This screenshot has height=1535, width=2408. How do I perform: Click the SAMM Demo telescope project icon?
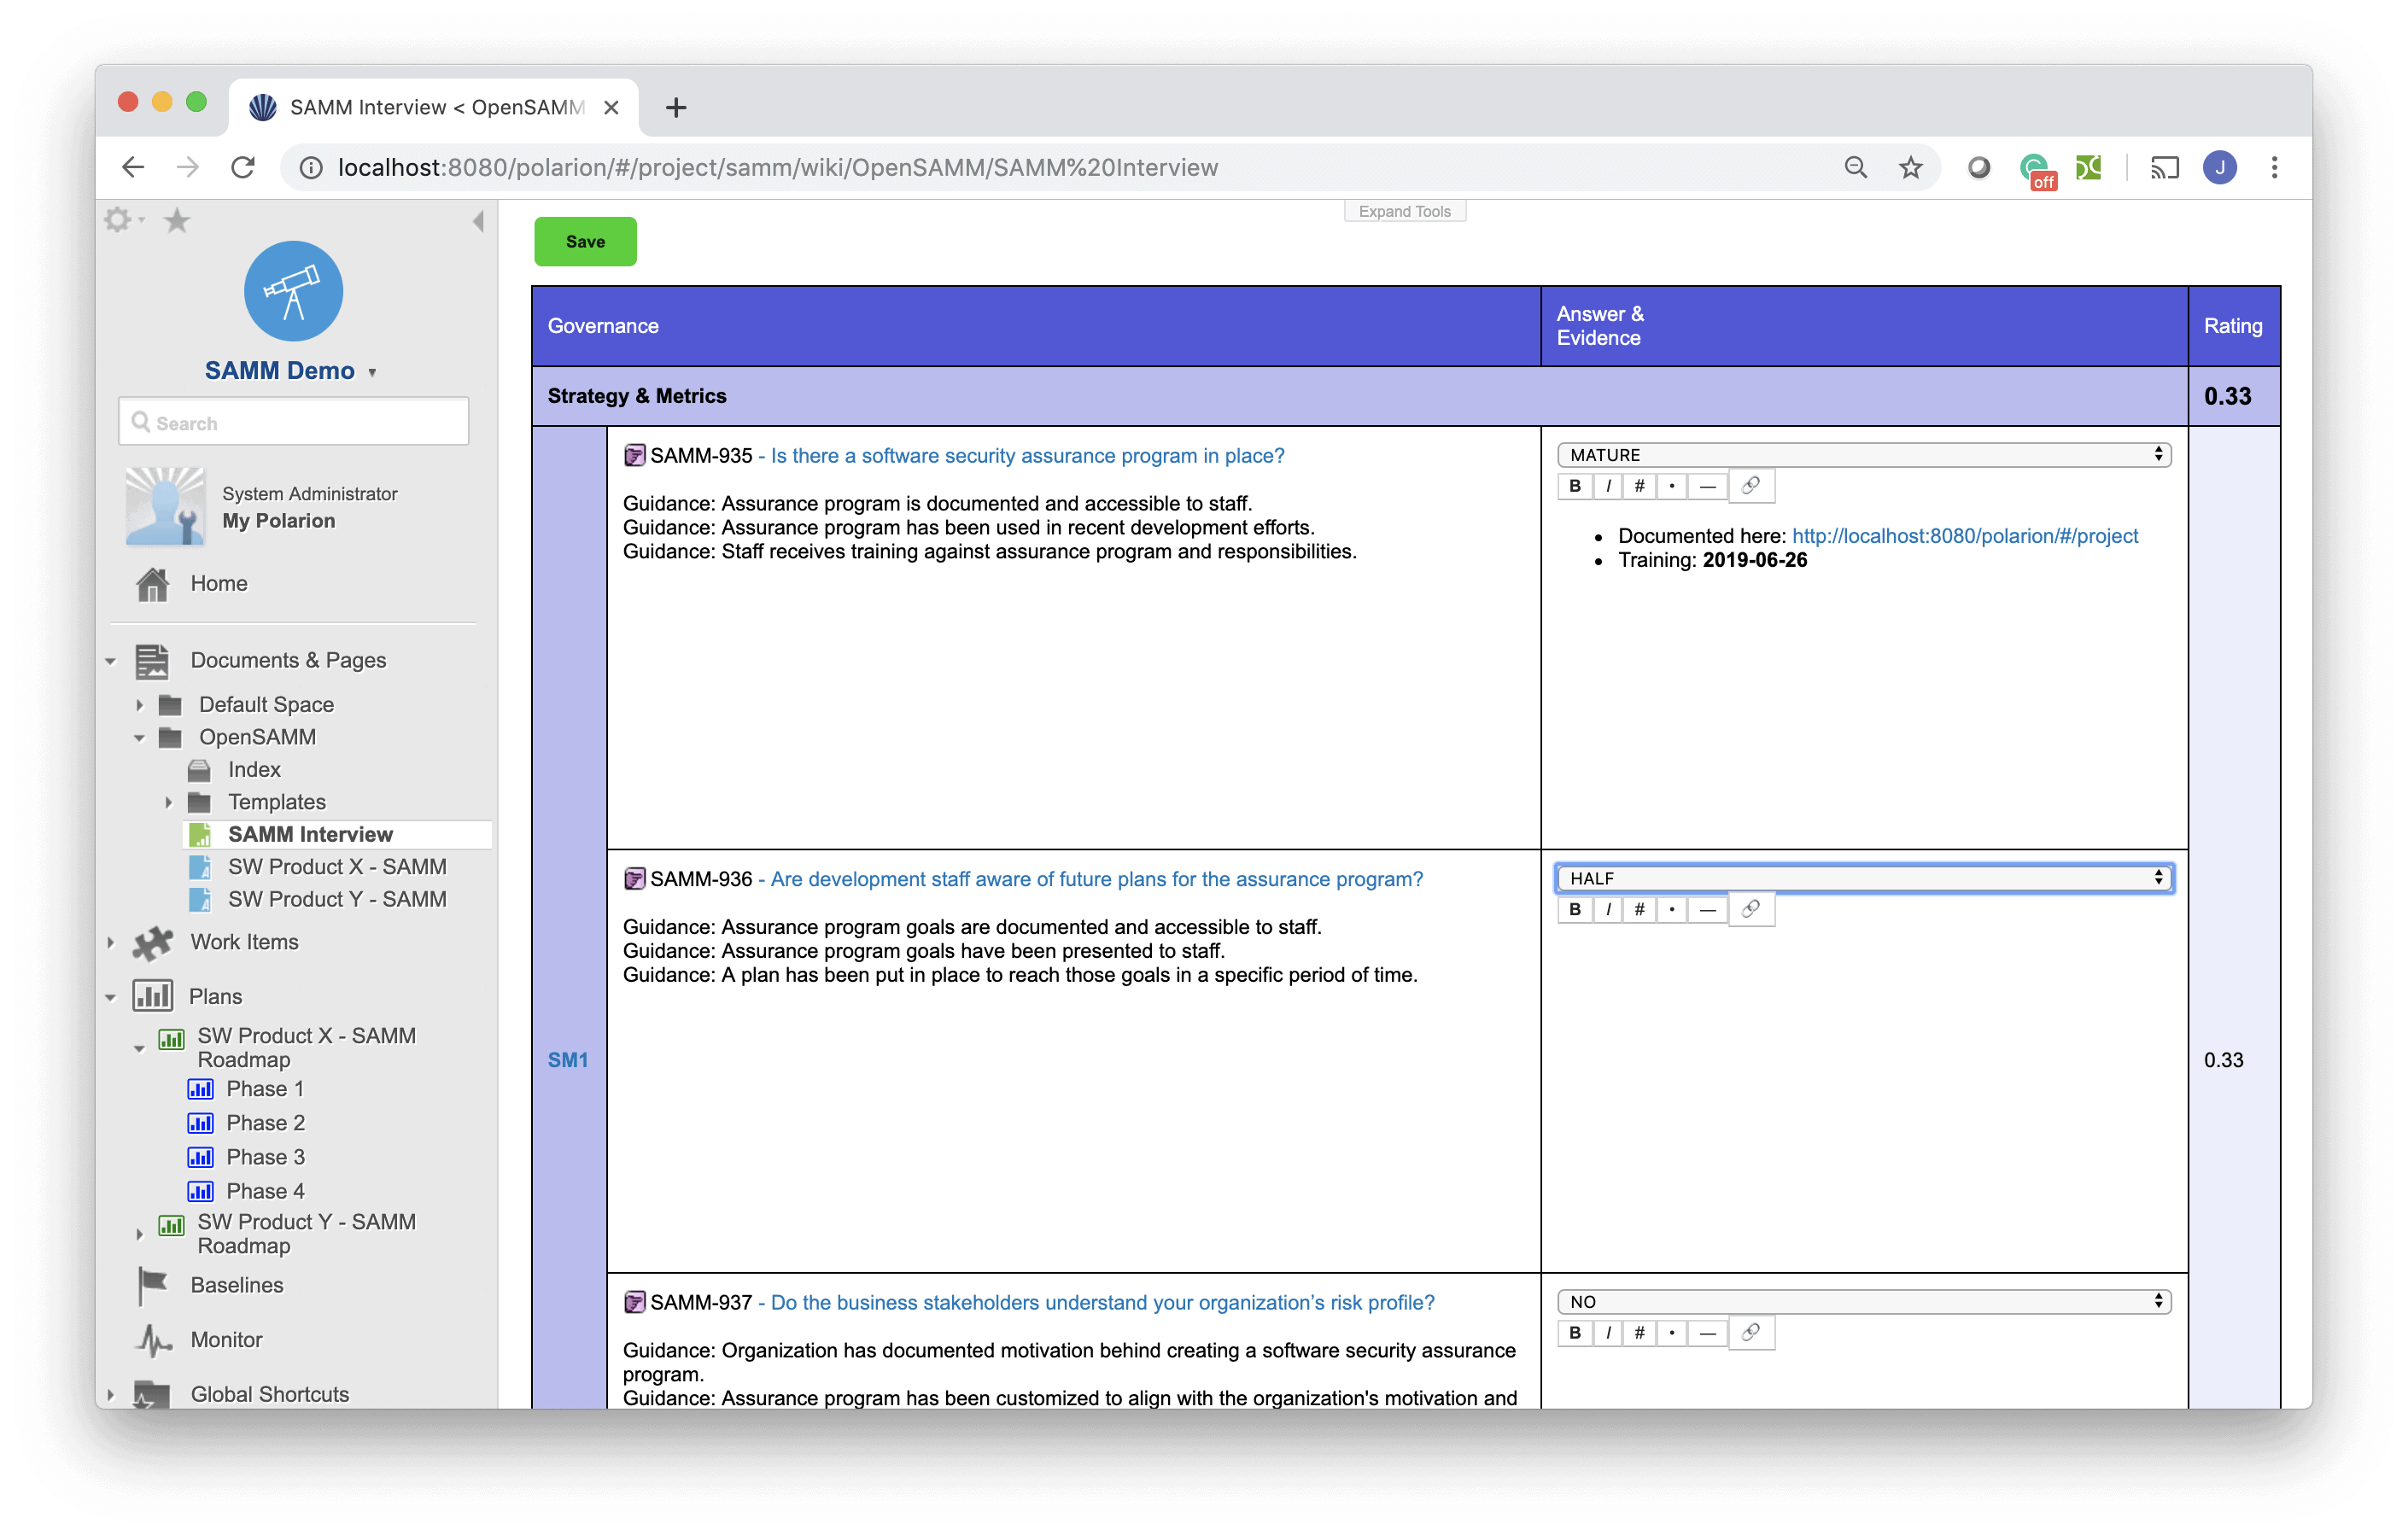point(293,291)
